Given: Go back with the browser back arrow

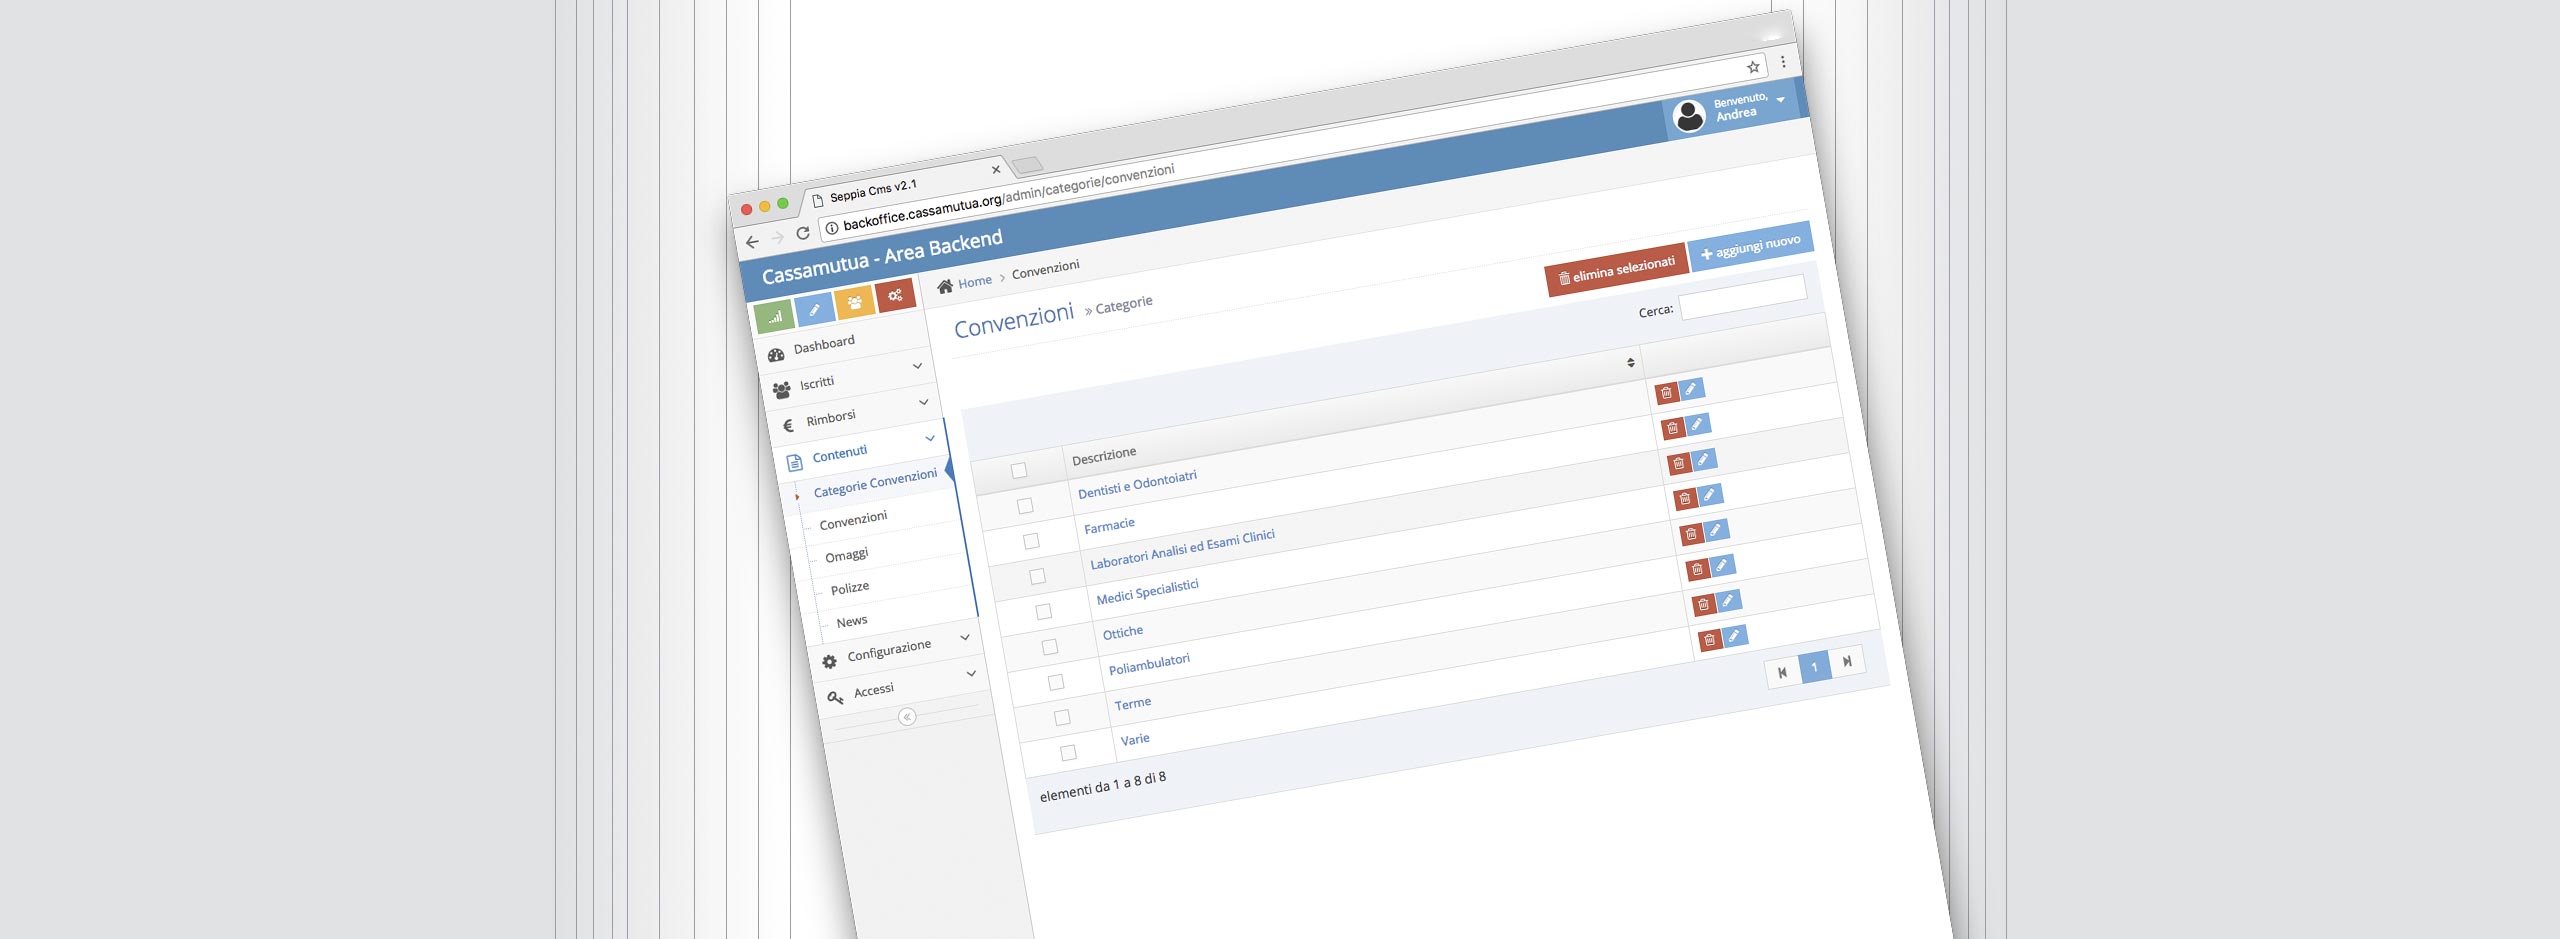Looking at the screenshot, I should click(752, 242).
